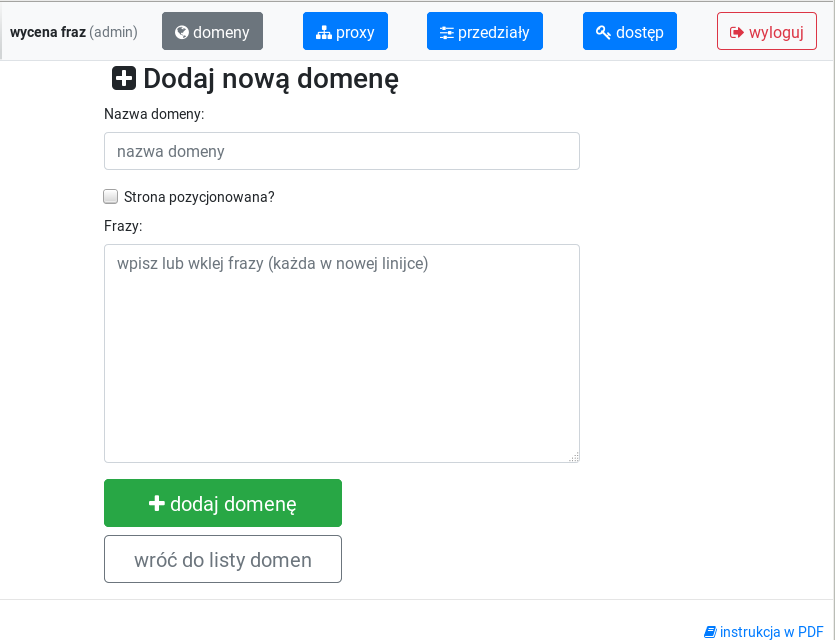Viewport: 835px width, 640px height.
Task: Click the key icon on dostęp button
Action: (603, 32)
